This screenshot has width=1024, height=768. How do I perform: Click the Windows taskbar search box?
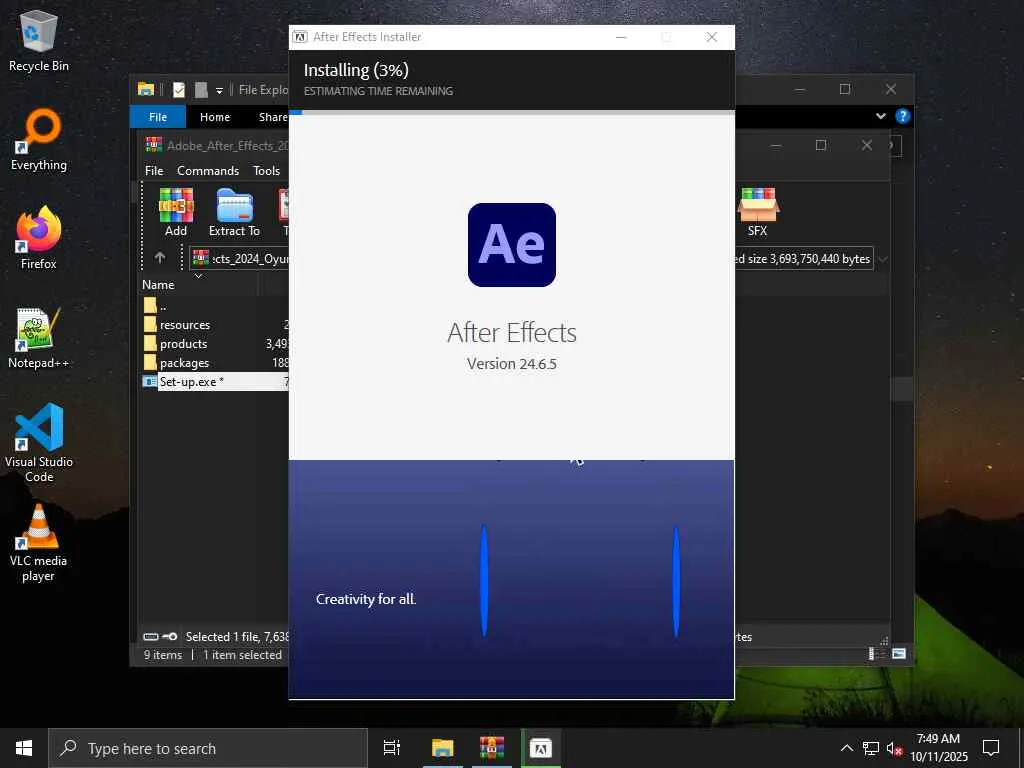click(208, 748)
